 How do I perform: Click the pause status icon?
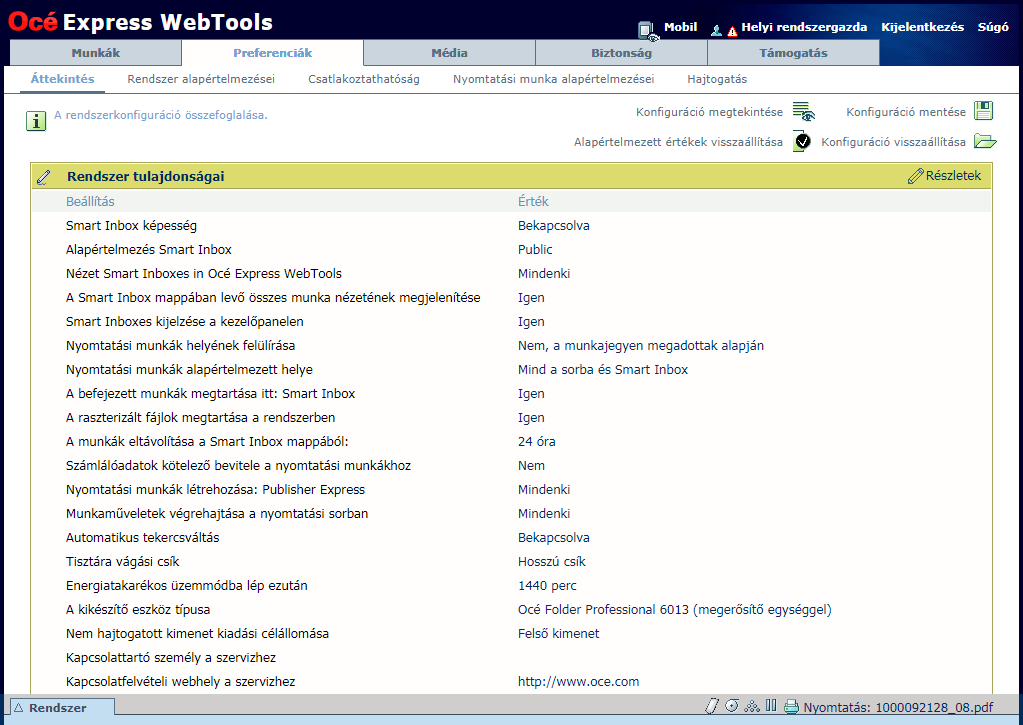tap(771, 705)
